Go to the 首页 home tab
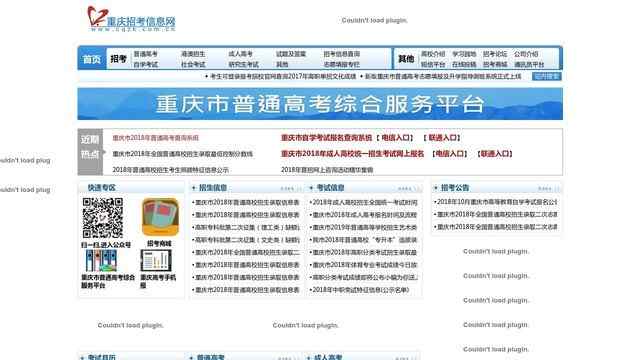 92,59
